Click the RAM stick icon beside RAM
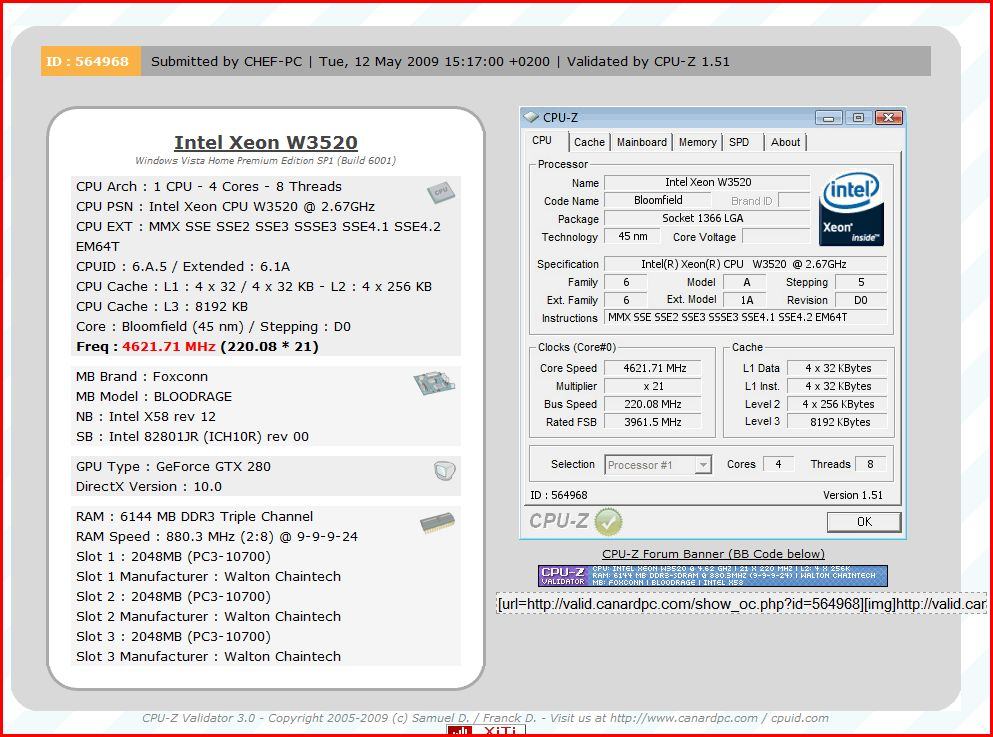 point(437,523)
